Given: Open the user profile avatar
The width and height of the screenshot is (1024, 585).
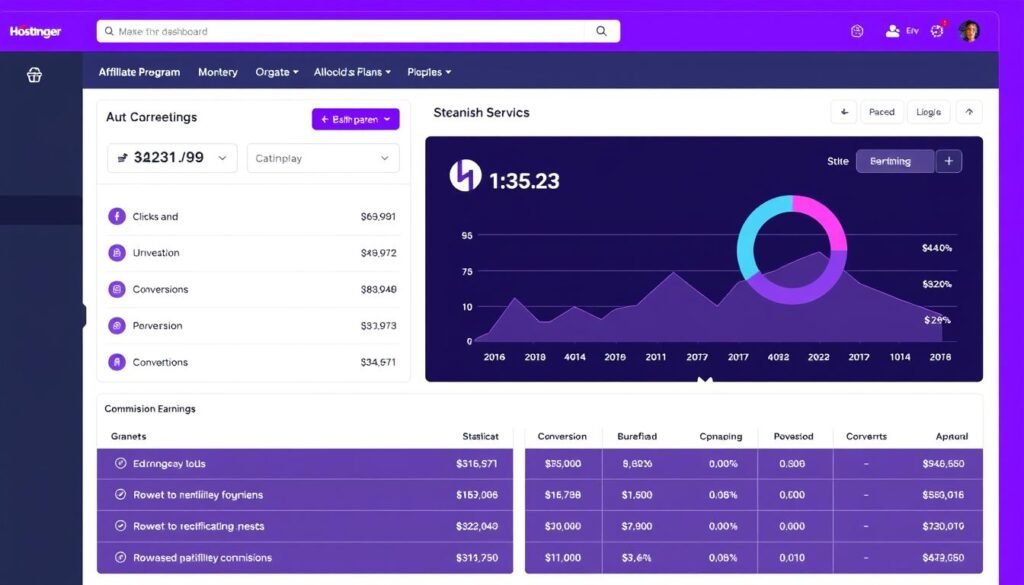Looking at the screenshot, I should pos(969,31).
